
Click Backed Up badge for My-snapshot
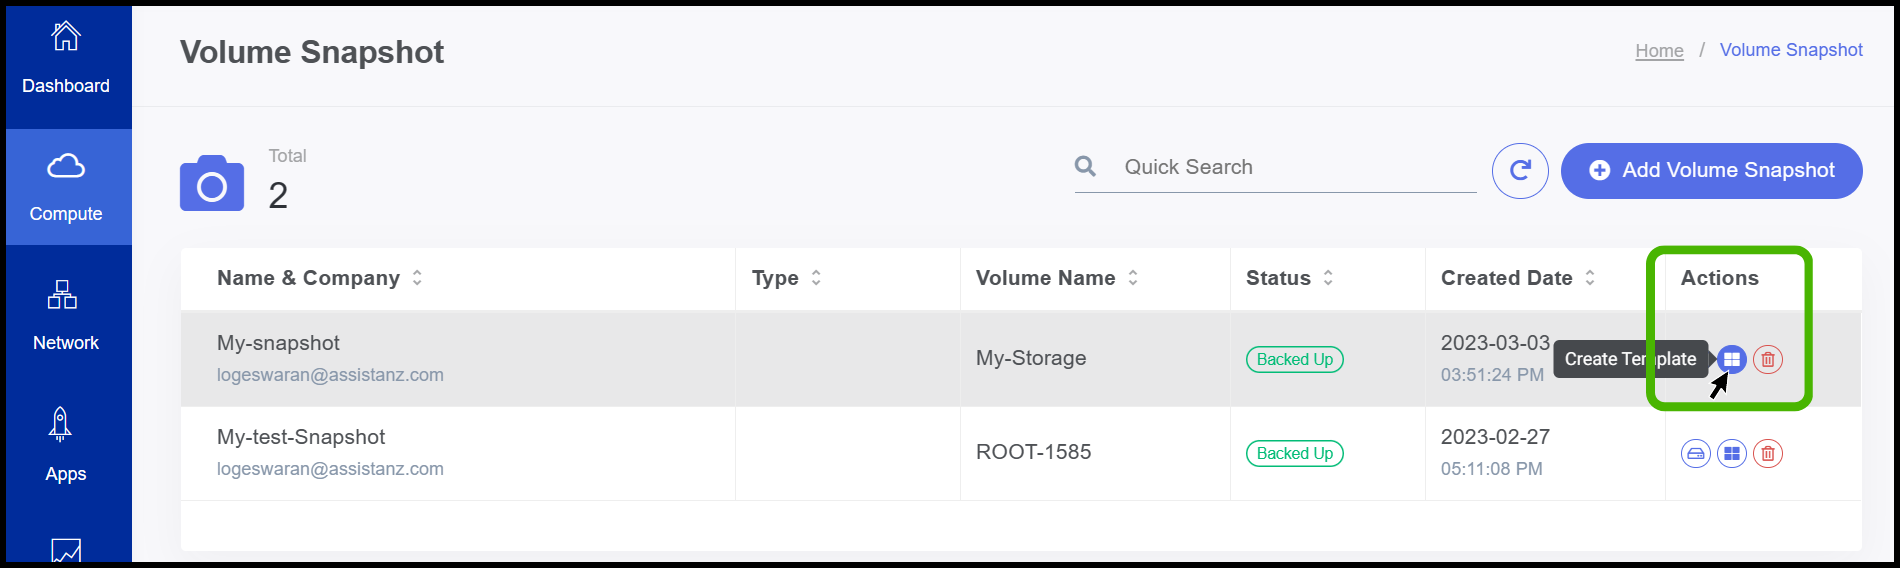pyautogui.click(x=1294, y=359)
